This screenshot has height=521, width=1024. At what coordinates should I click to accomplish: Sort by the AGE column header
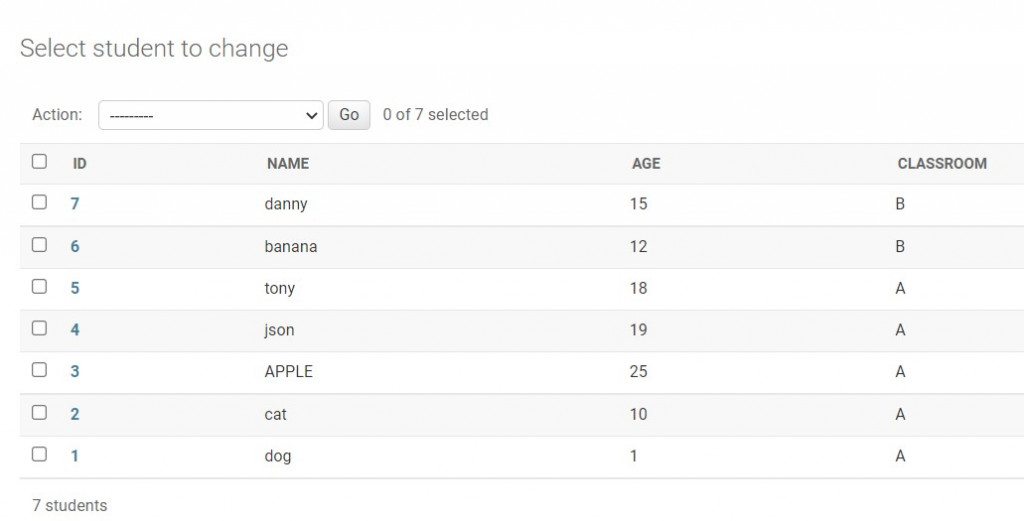[646, 163]
